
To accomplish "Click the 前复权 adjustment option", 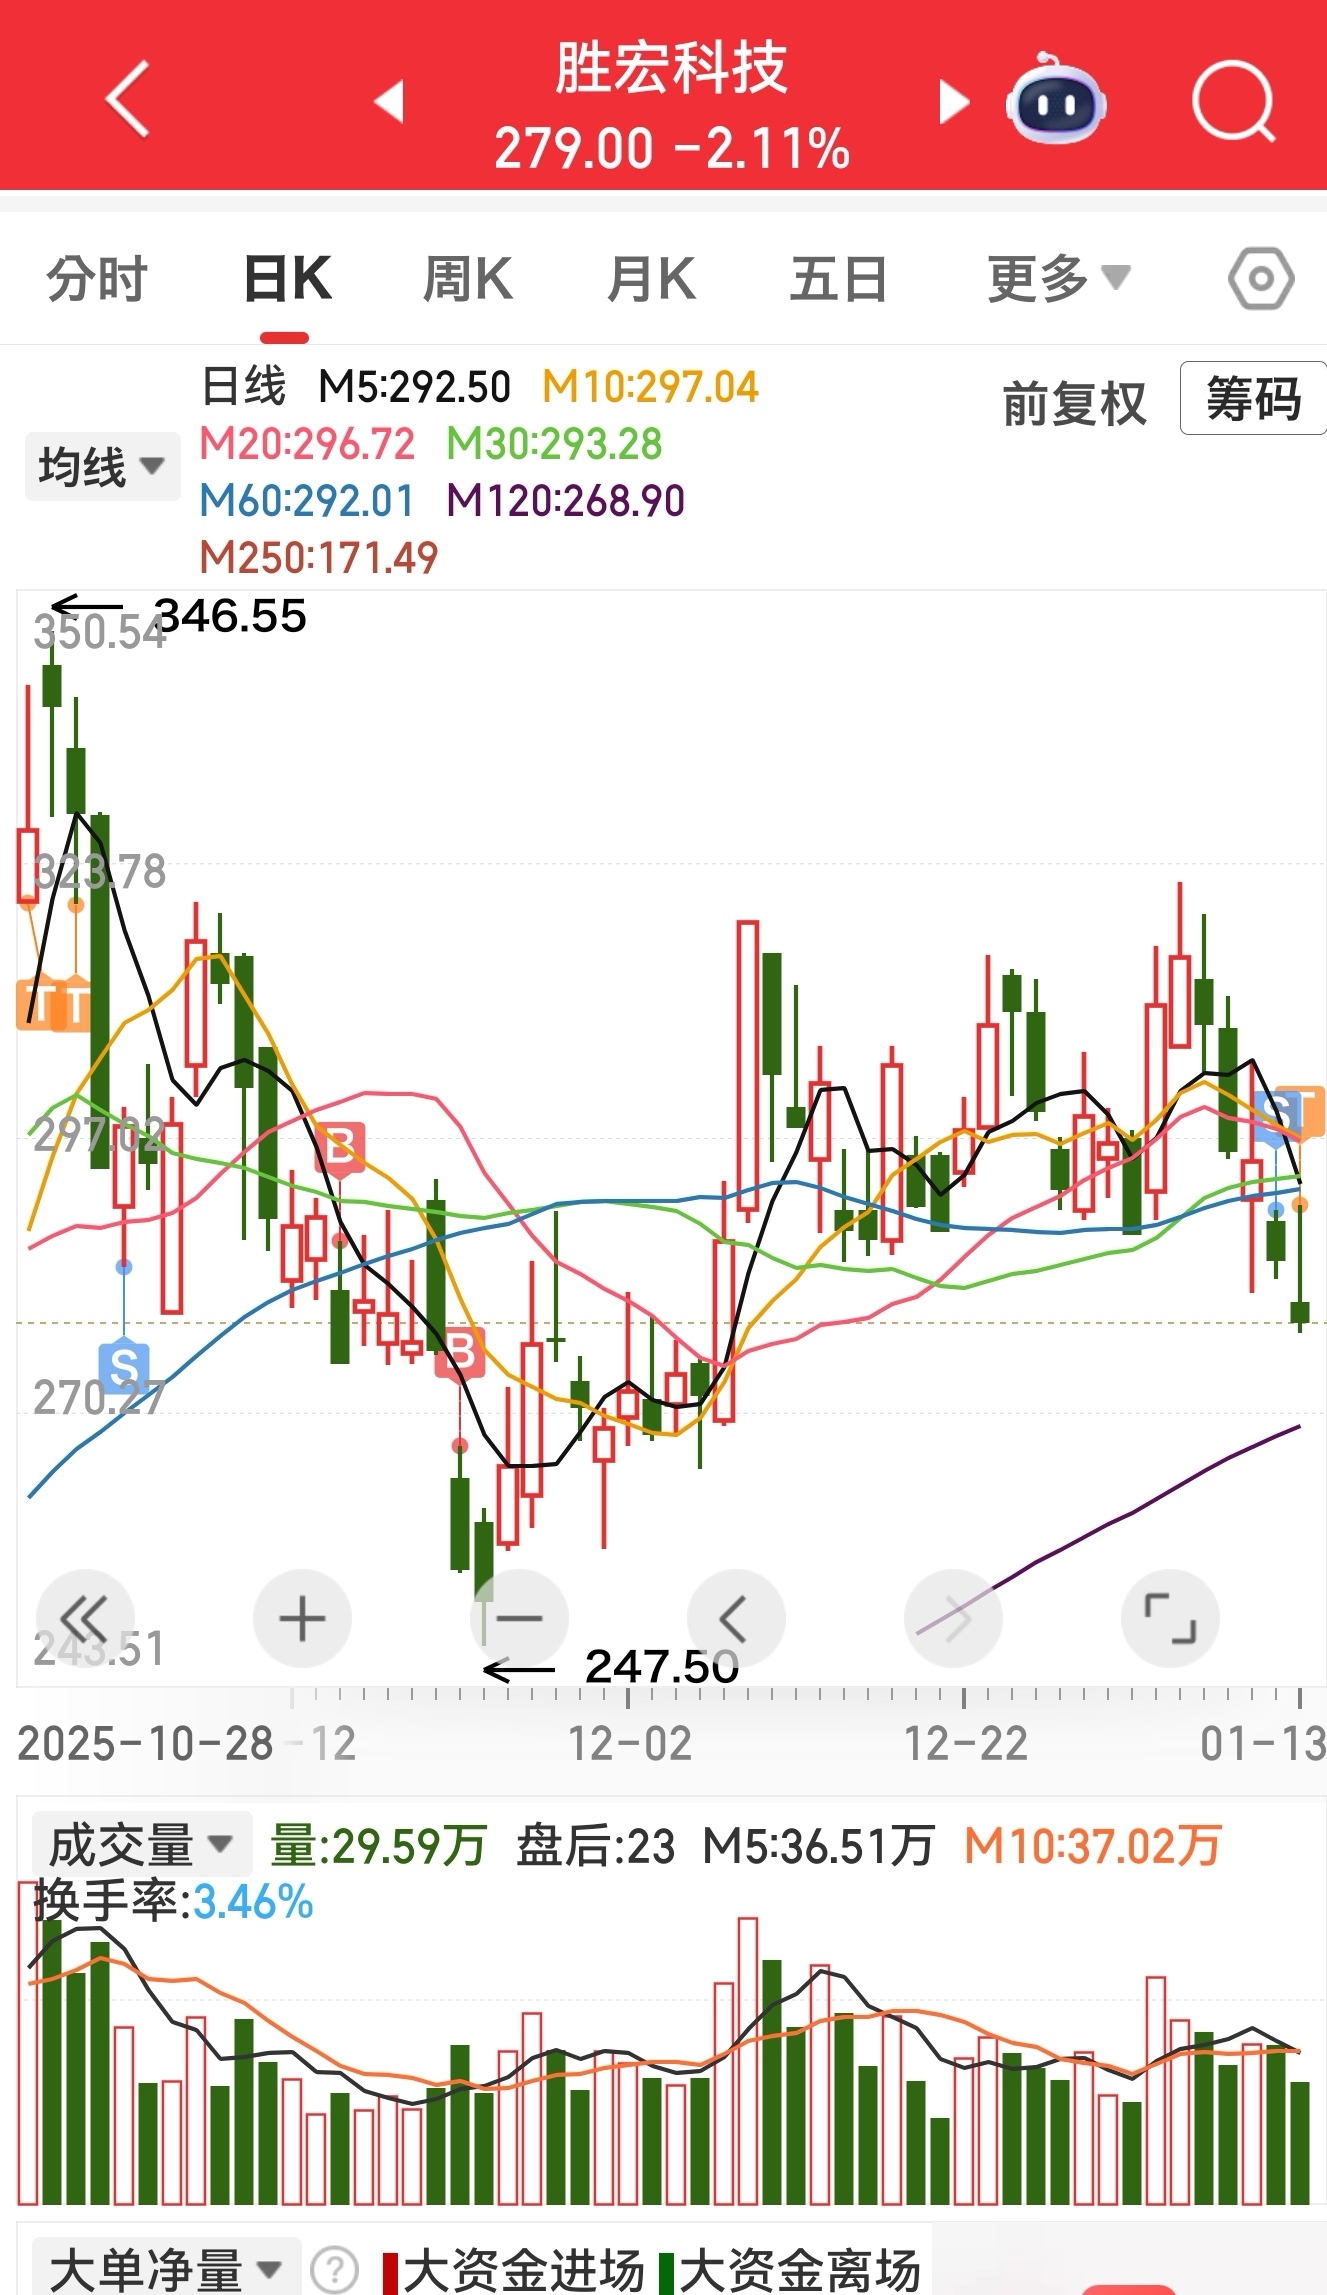I will pyautogui.click(x=1074, y=403).
